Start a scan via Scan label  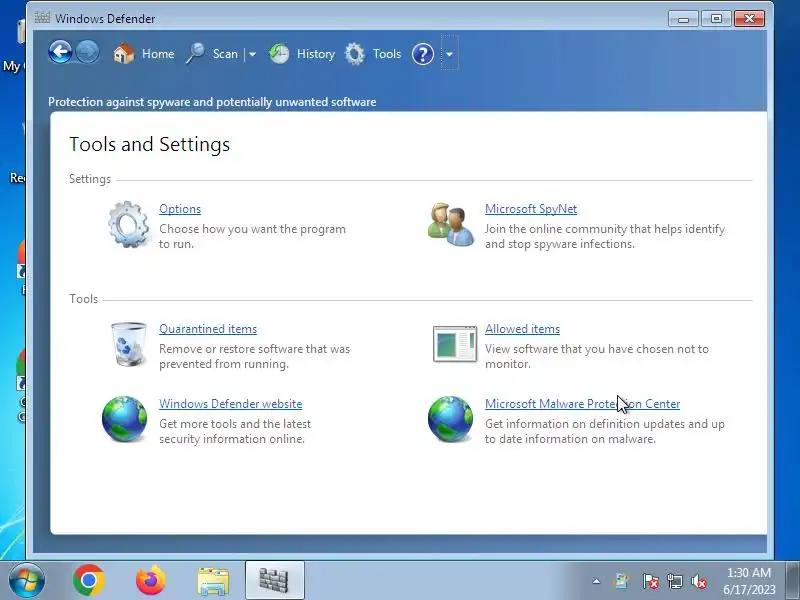click(x=225, y=54)
